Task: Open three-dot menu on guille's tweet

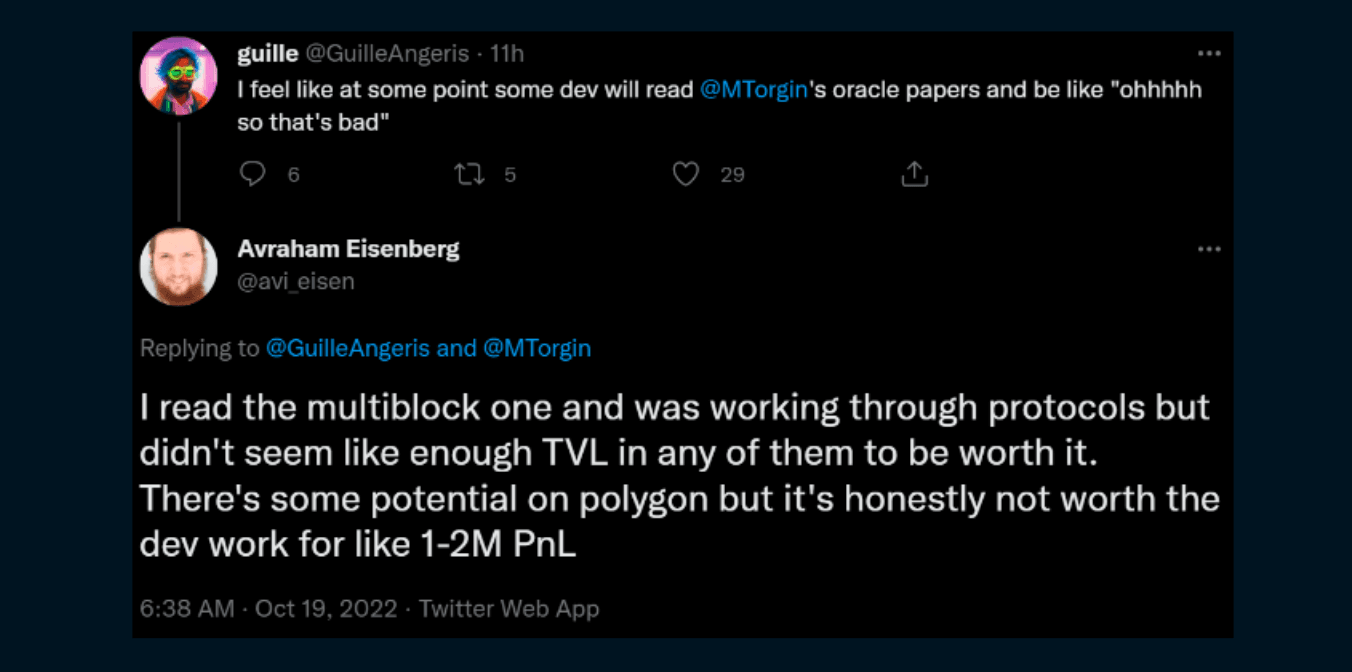Action: (x=1209, y=53)
